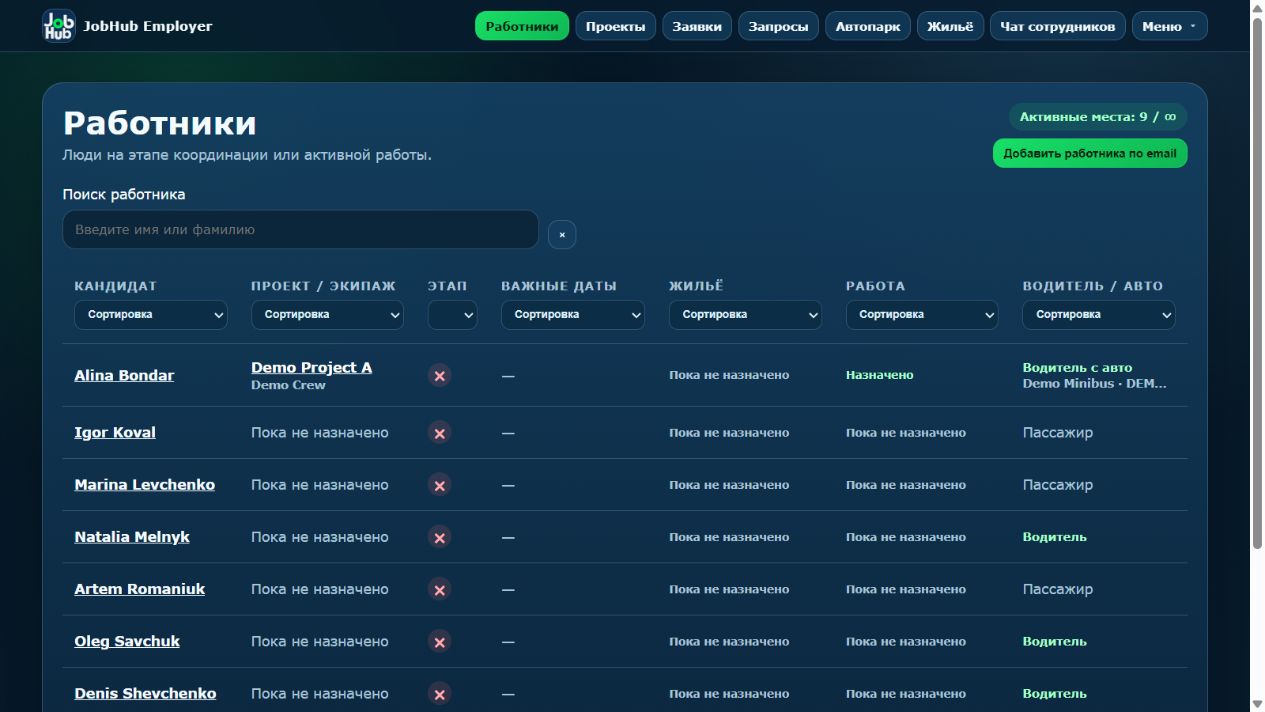
Task: Open Alina Bondar's profile link
Action: [x=124, y=375]
